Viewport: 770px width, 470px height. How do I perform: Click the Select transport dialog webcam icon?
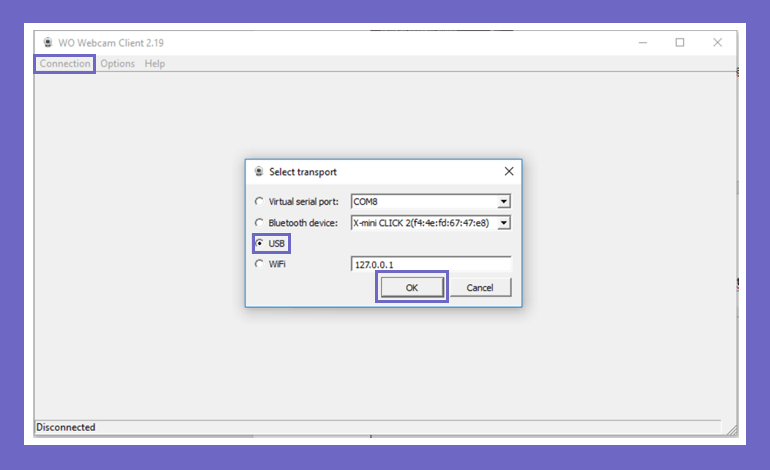259,171
